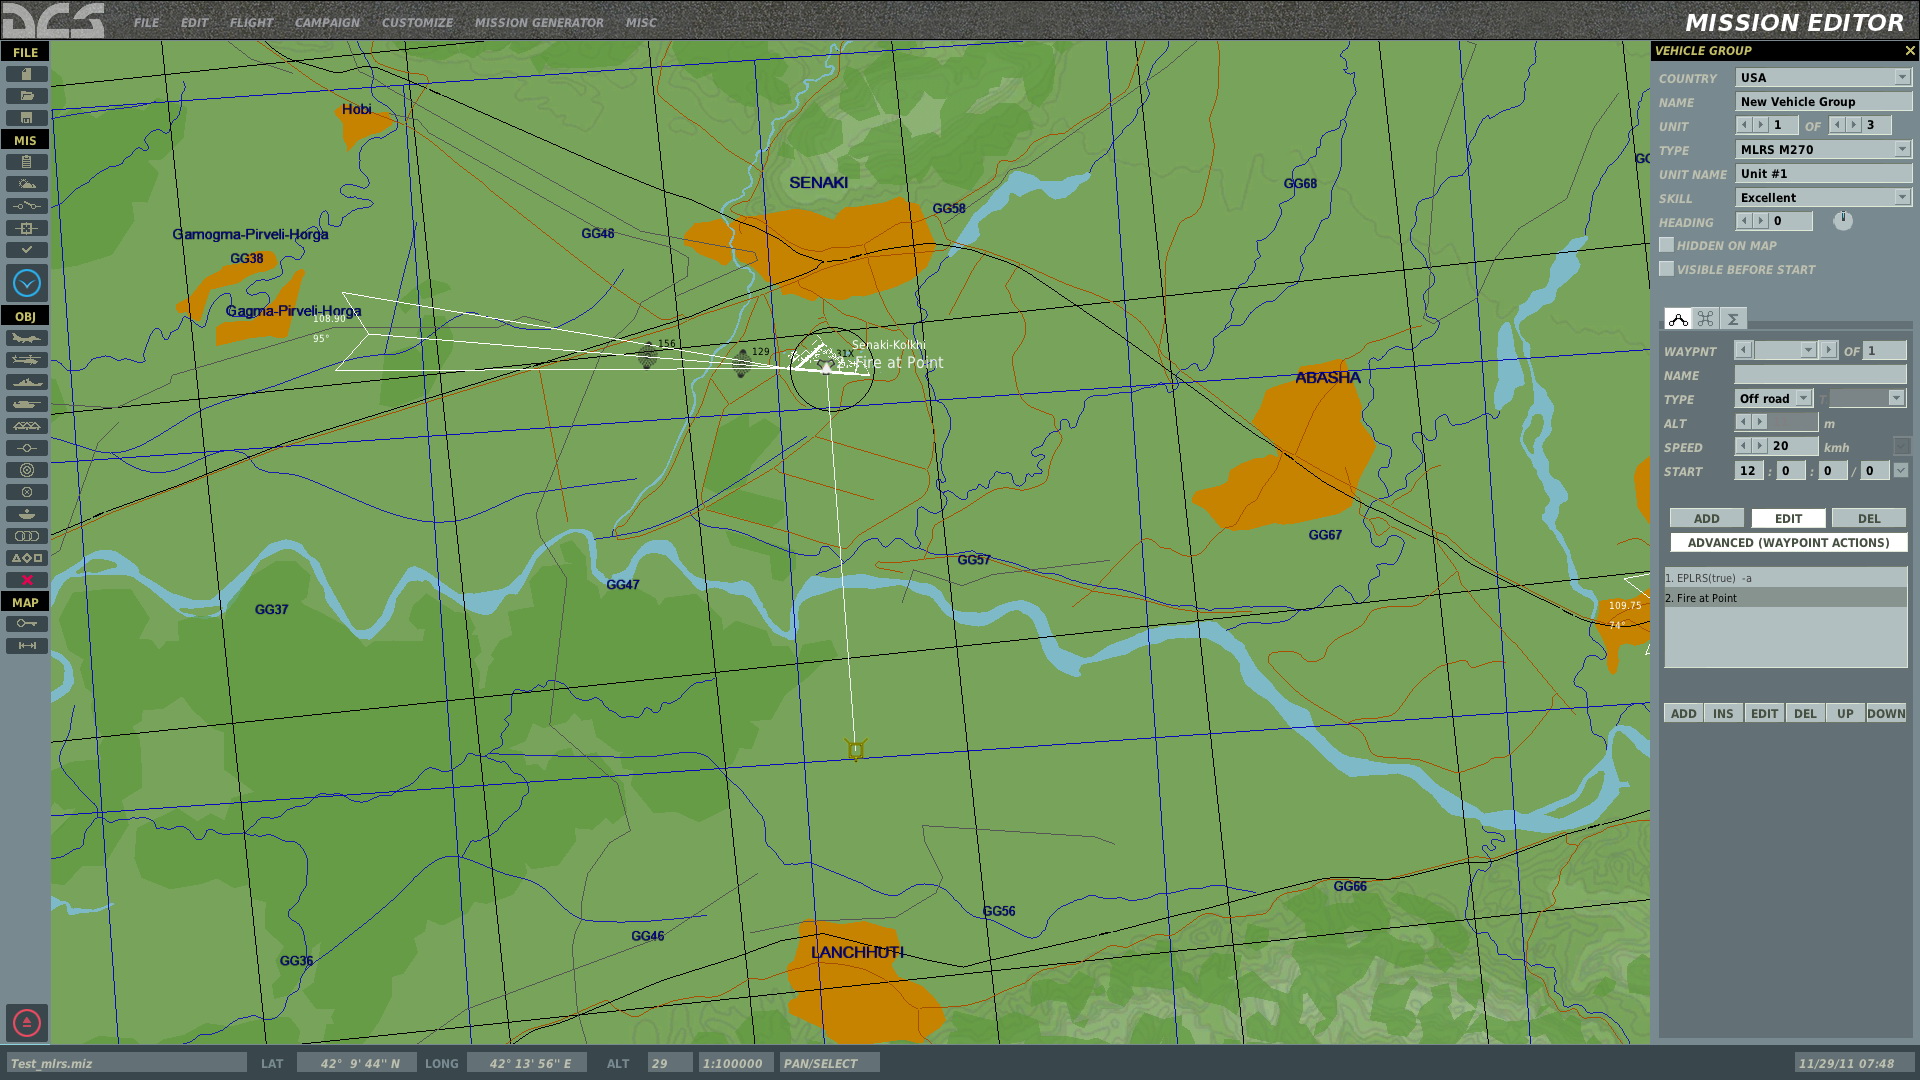The height and width of the screenshot is (1080, 1920).
Task: Toggle the VISIBLE BEFORE START checkbox
Action: [1666, 269]
